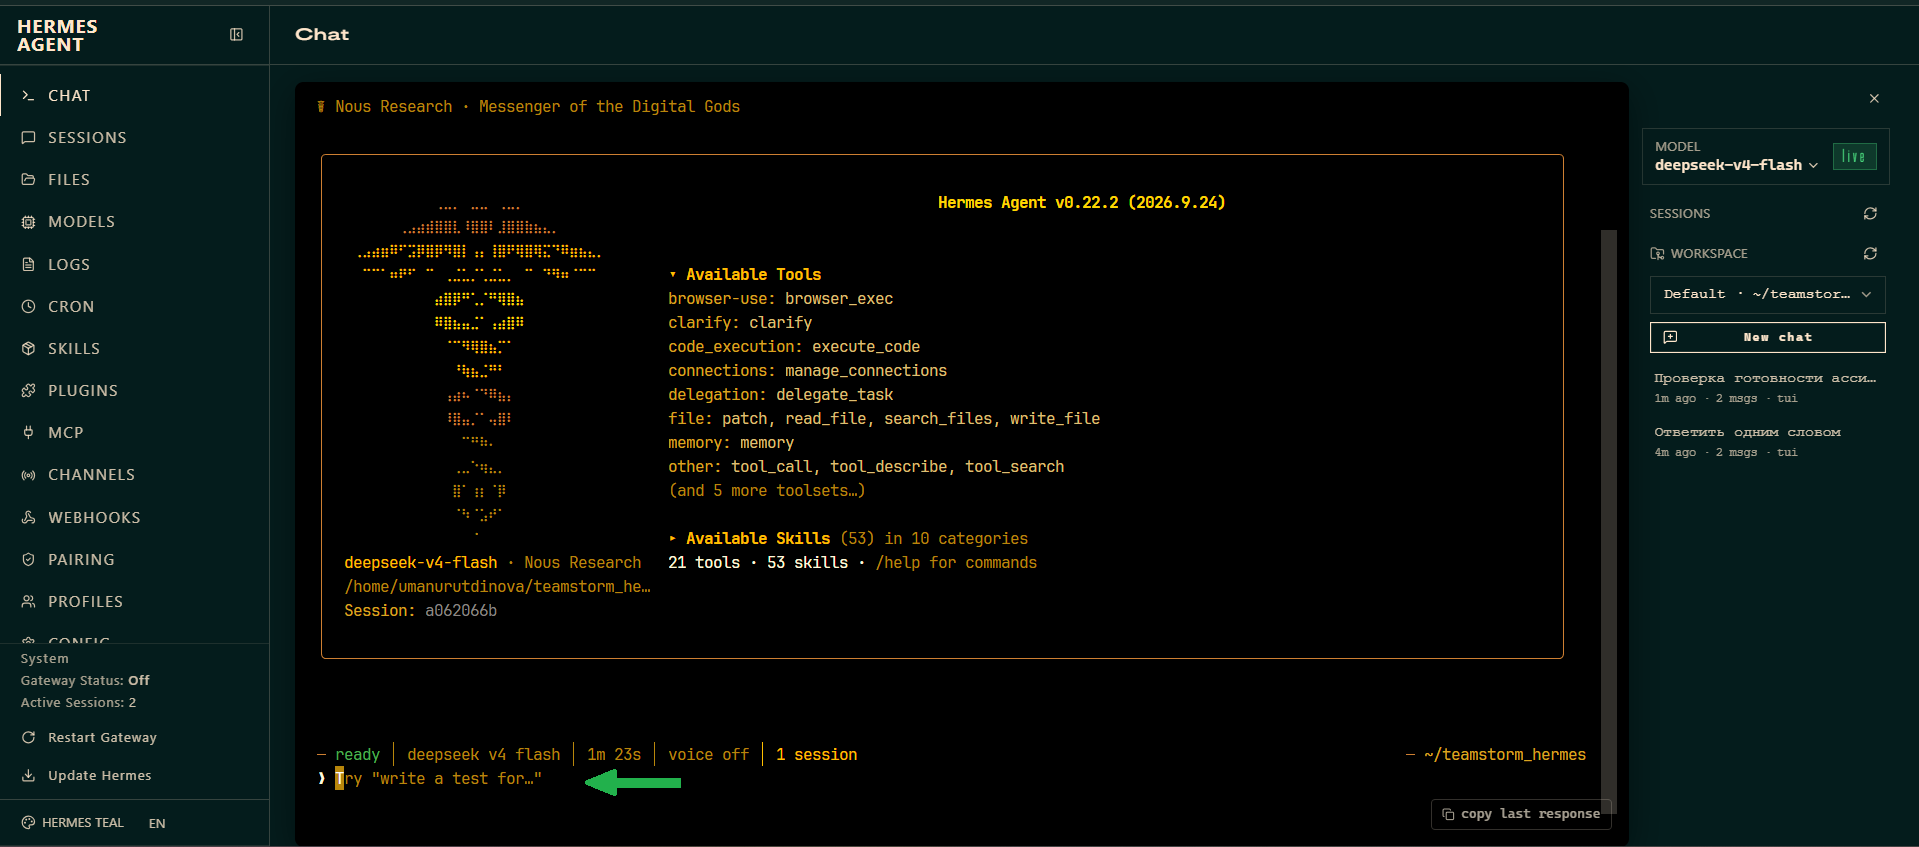Click the '/help for commands' text
This screenshot has width=1919, height=847.
(956, 563)
